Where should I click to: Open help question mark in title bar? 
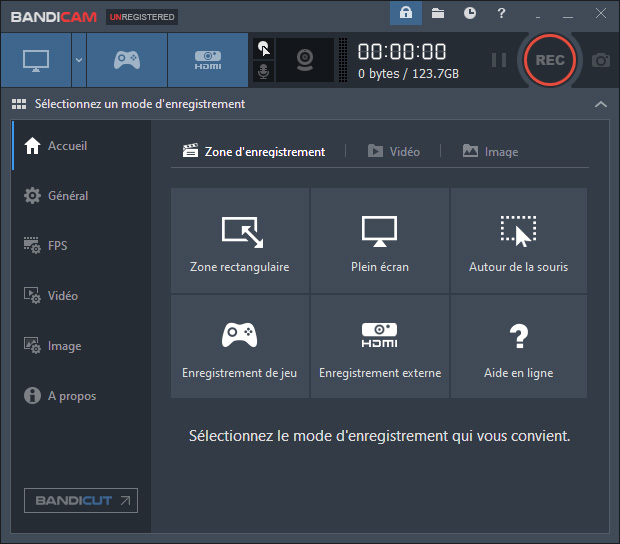coord(501,13)
